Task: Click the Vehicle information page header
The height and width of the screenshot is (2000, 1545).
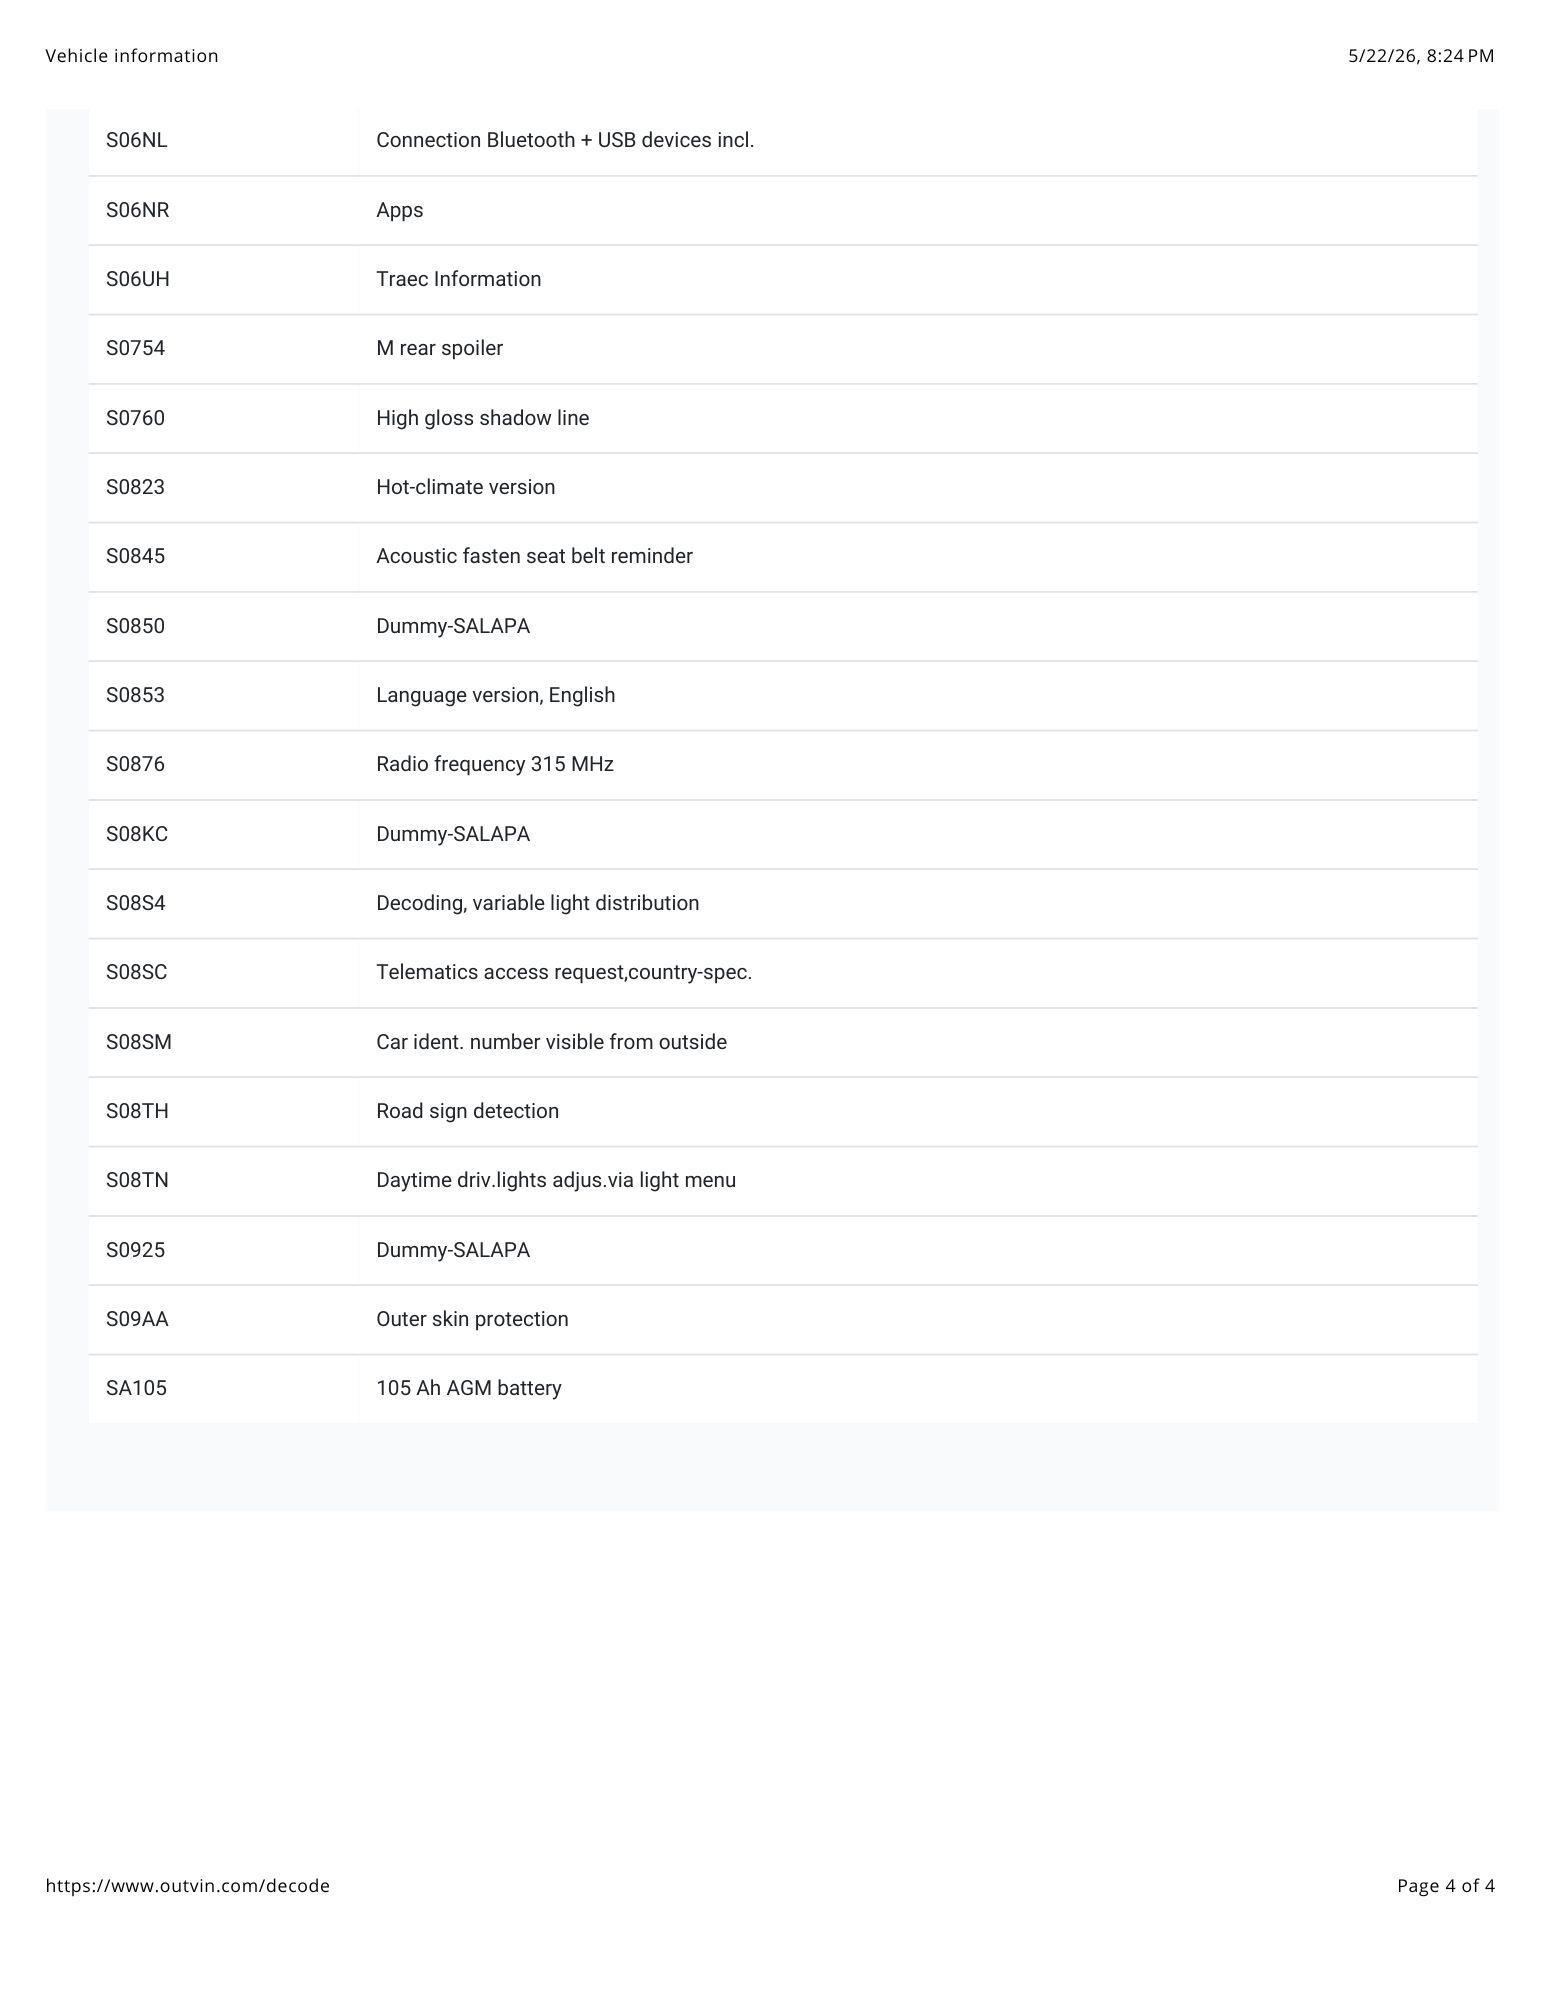Action: click(132, 56)
